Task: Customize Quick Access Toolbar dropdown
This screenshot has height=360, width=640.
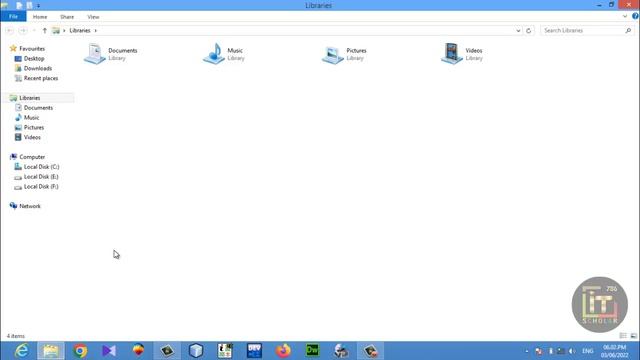Action: tap(38, 6)
